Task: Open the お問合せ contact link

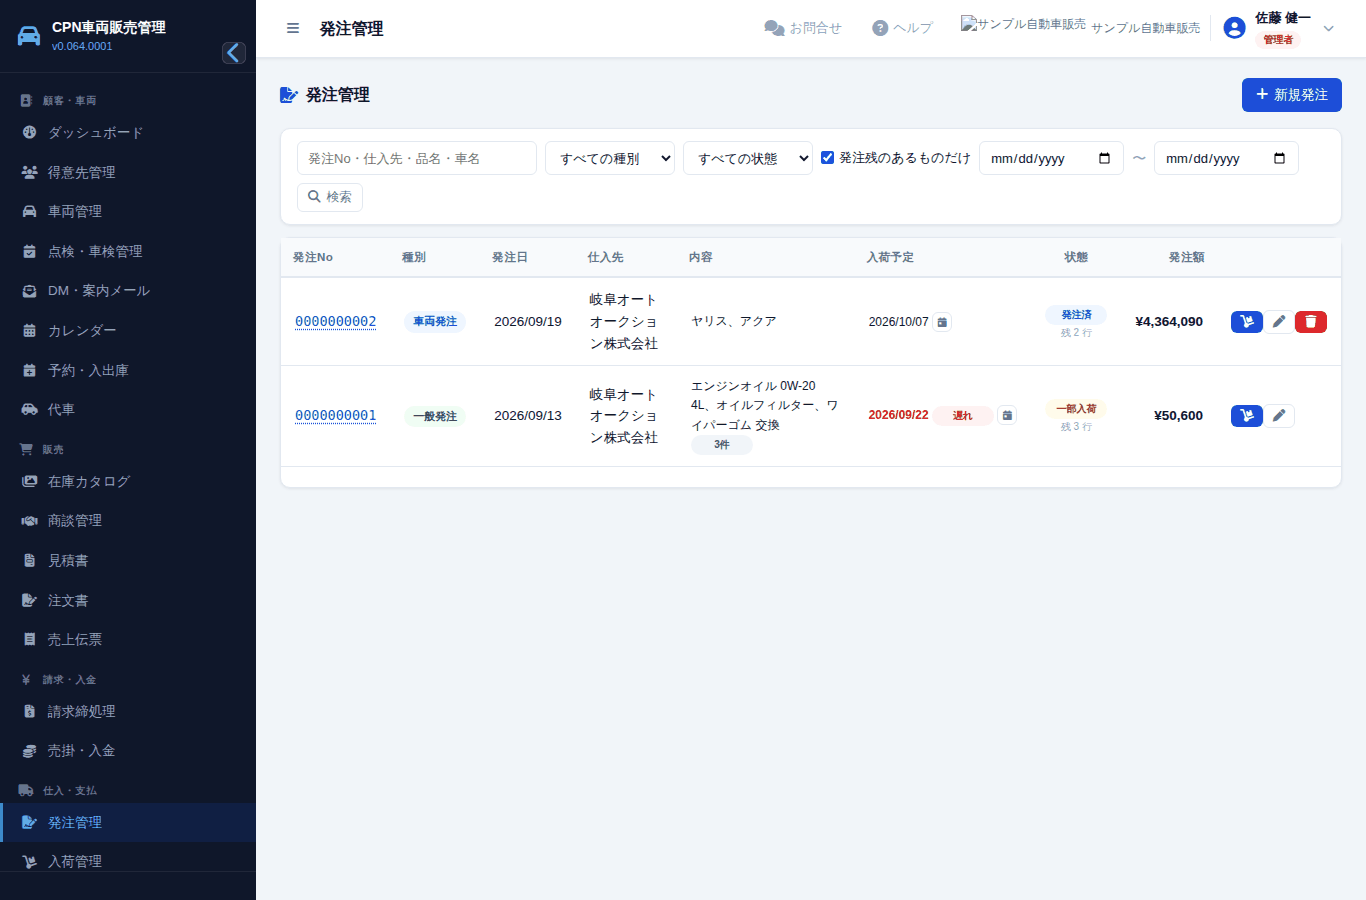Action: pyautogui.click(x=803, y=28)
